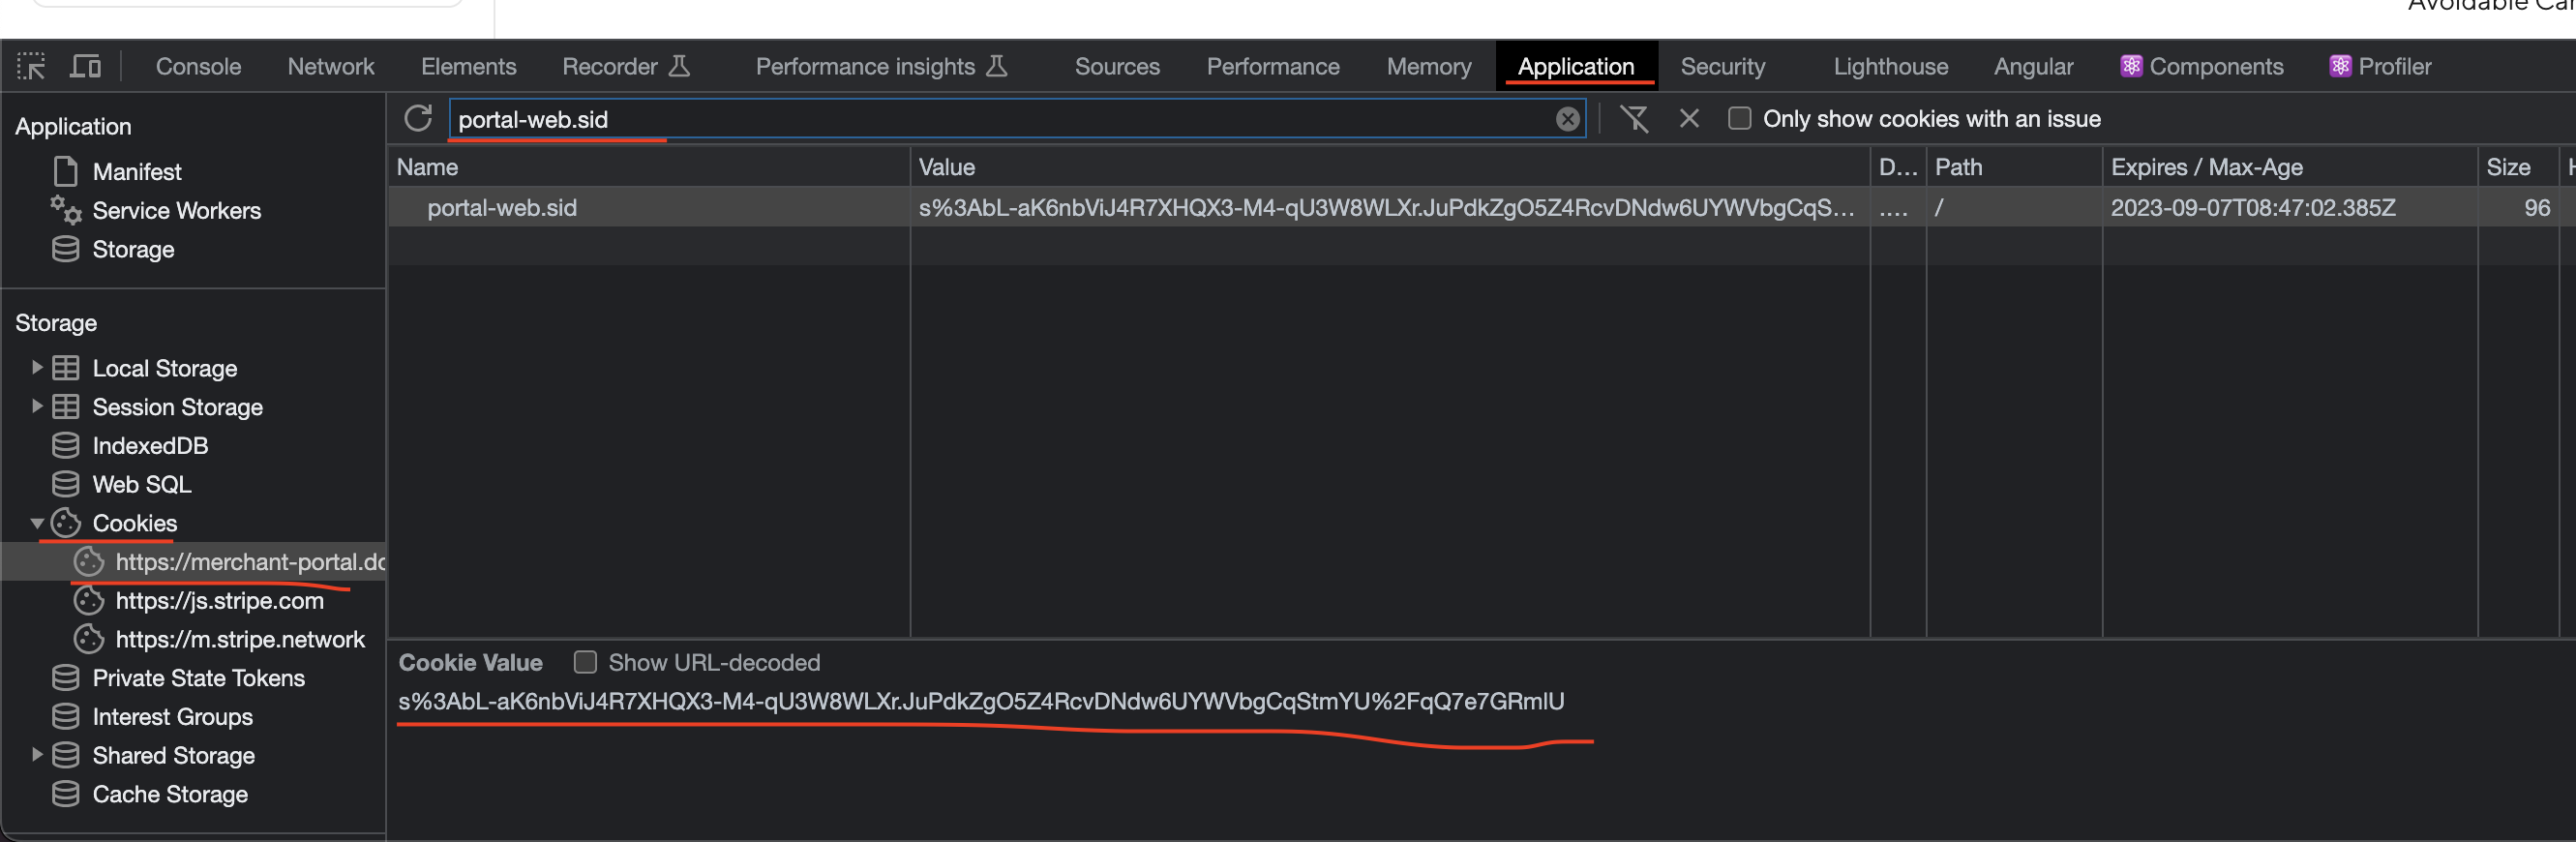The width and height of the screenshot is (2576, 842).
Task: Expand the Local Storage tree
Action: coord(37,368)
